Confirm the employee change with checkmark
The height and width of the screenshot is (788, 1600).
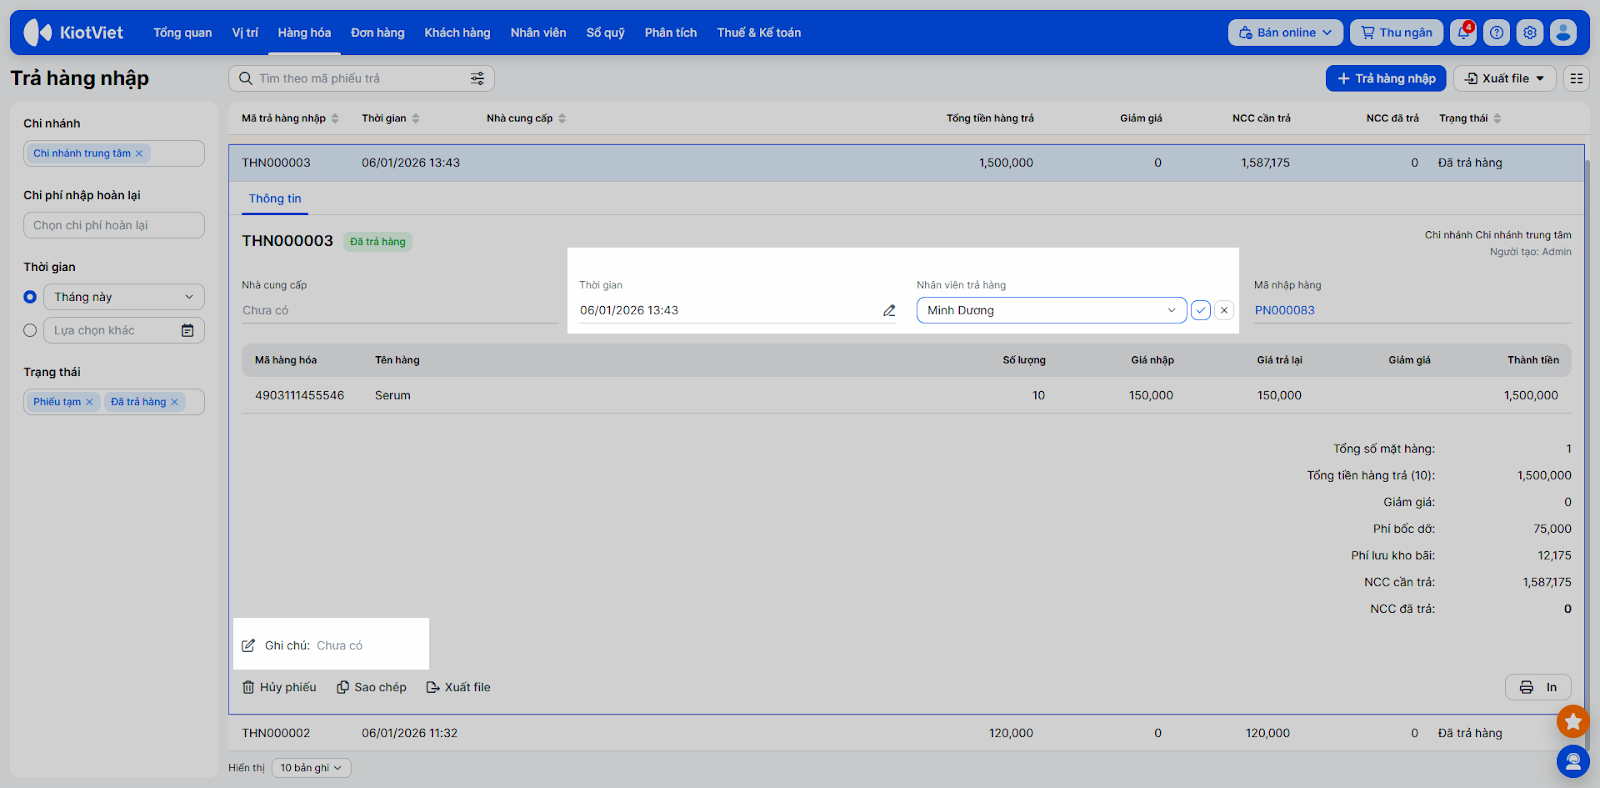coord(1201,311)
